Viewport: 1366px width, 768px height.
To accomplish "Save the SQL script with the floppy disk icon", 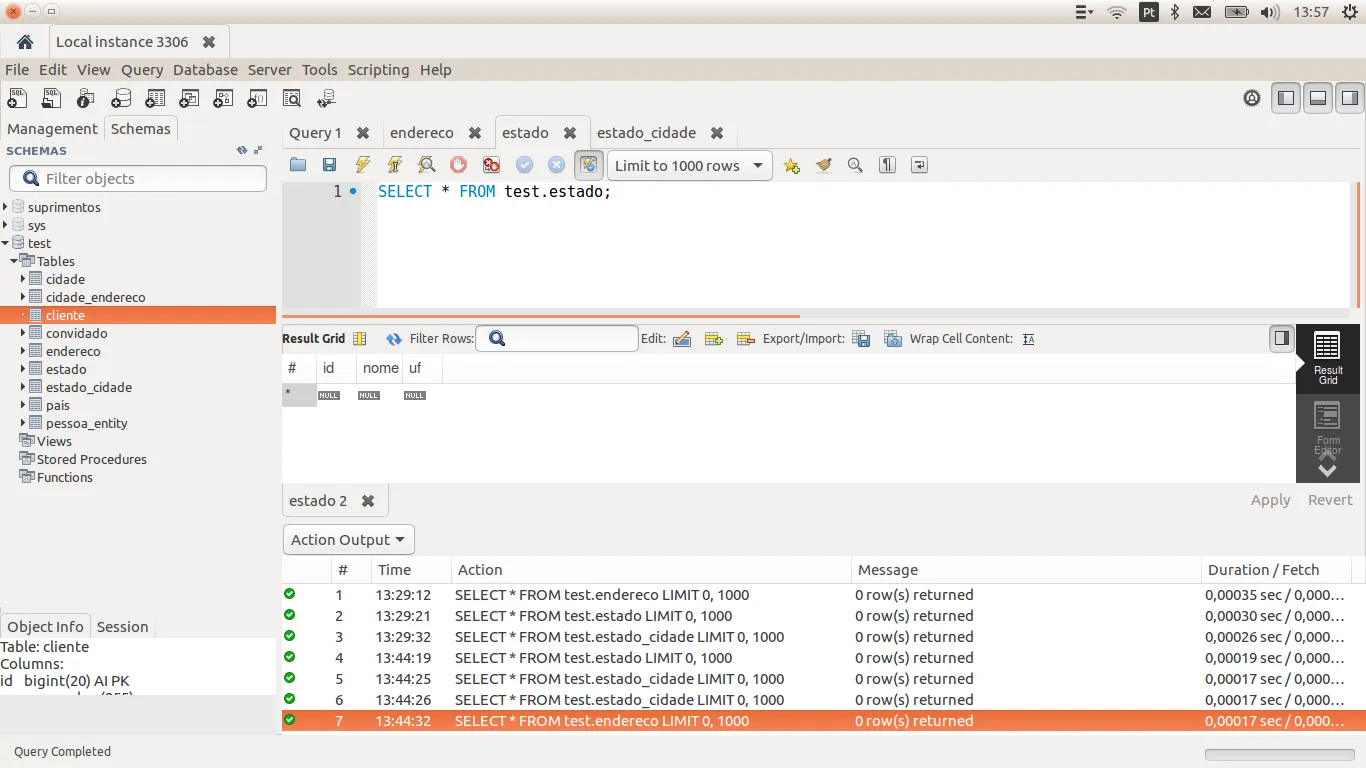I will 329,165.
